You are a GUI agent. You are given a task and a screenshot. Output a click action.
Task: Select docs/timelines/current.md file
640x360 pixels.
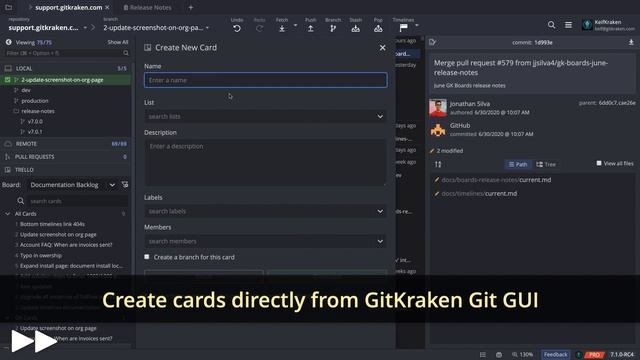click(x=479, y=193)
